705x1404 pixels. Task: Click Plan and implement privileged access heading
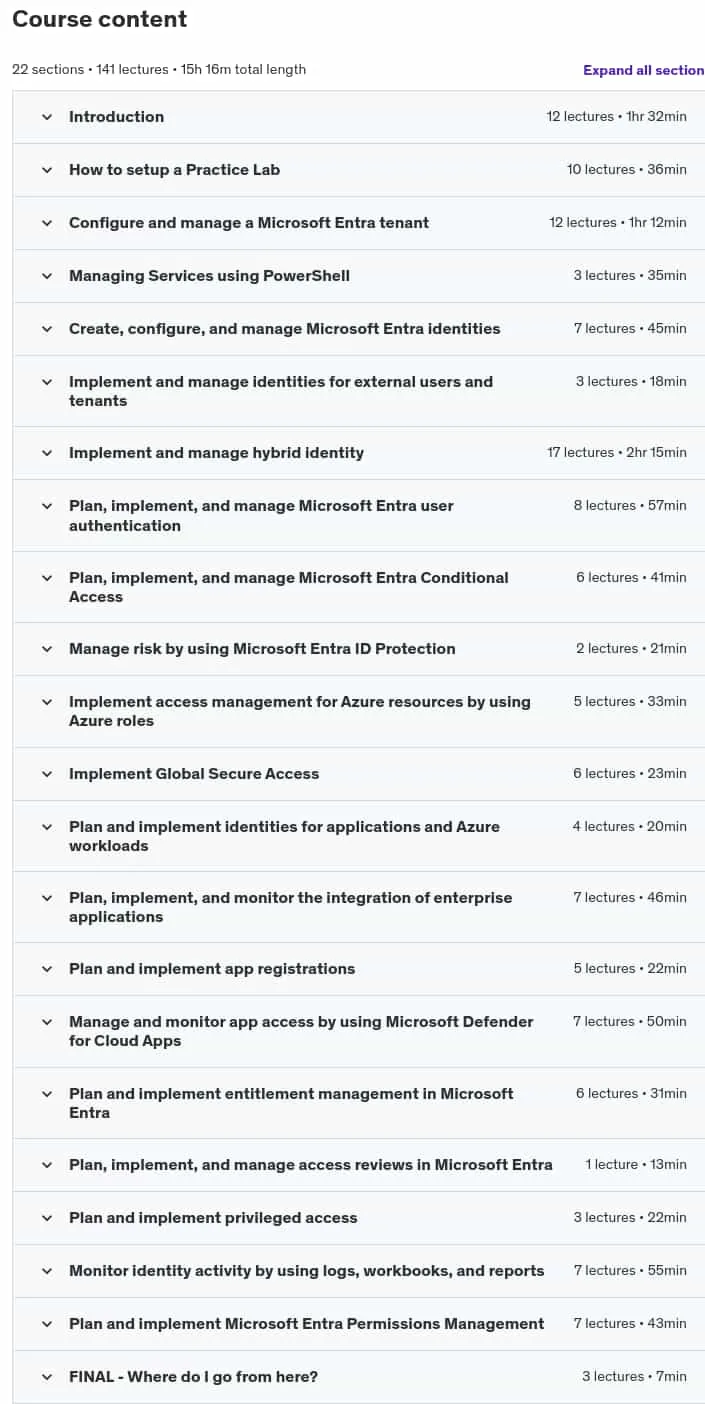click(213, 1218)
